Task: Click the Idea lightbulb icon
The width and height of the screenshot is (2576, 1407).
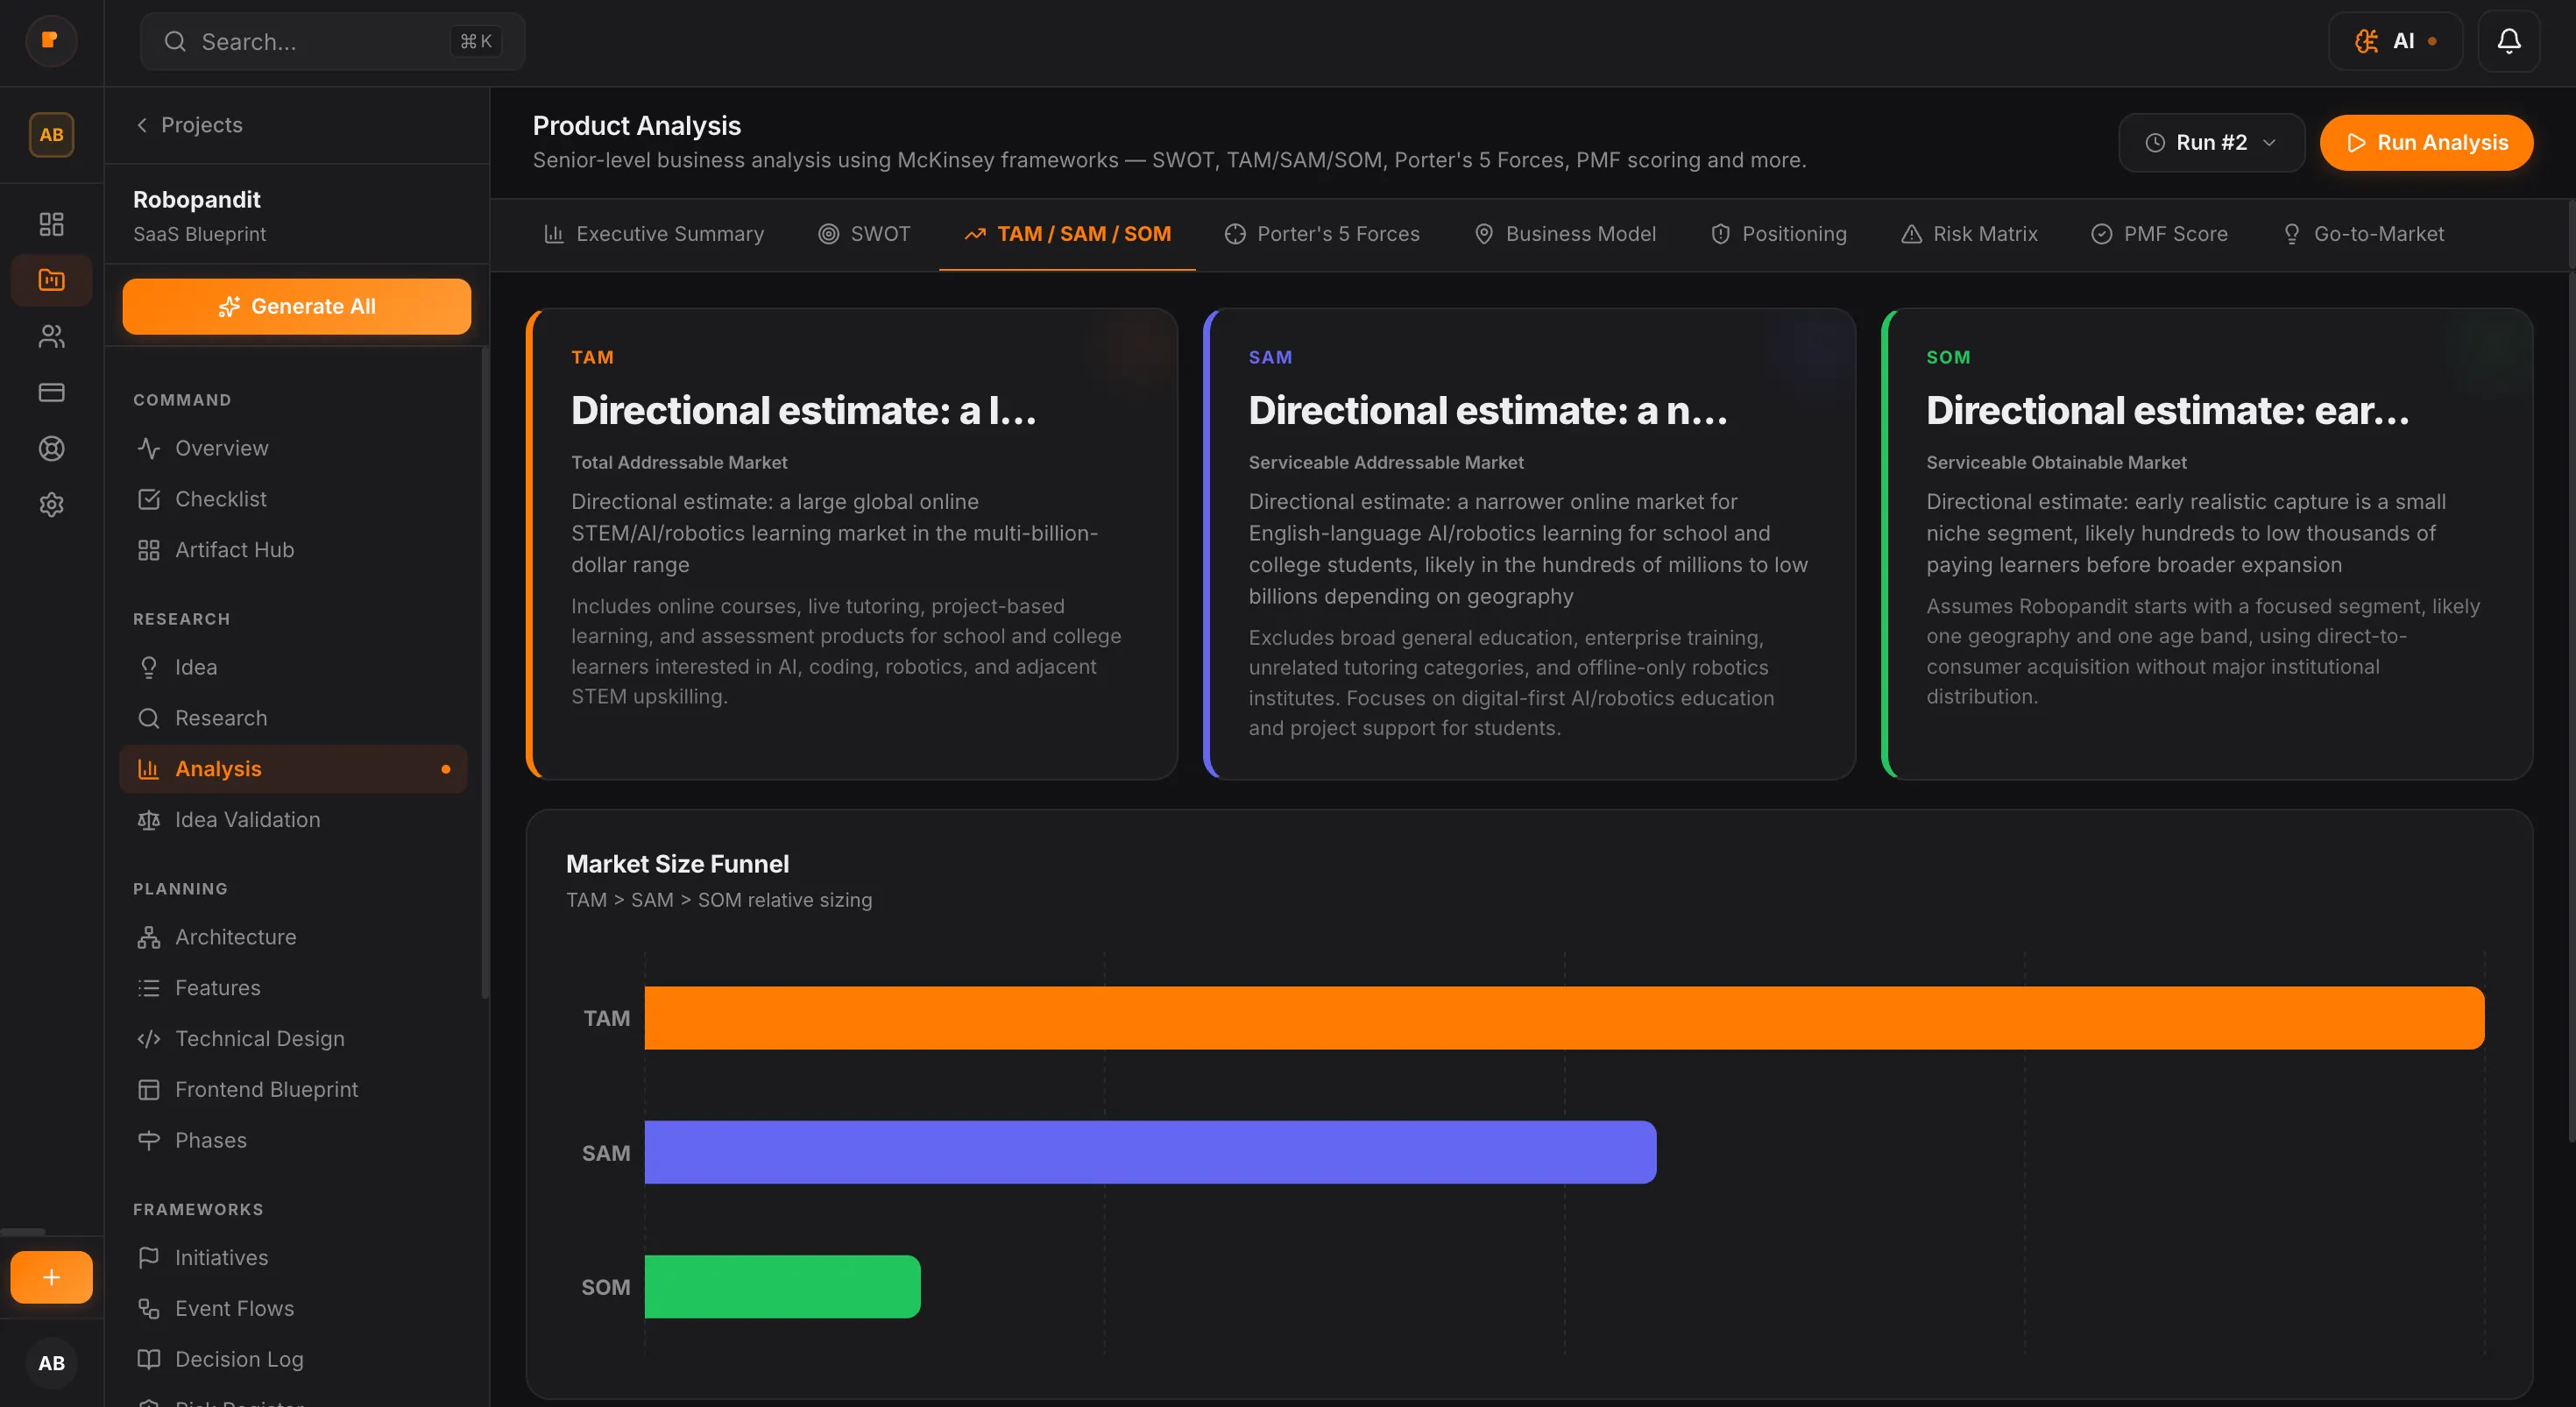Action: pos(149,667)
